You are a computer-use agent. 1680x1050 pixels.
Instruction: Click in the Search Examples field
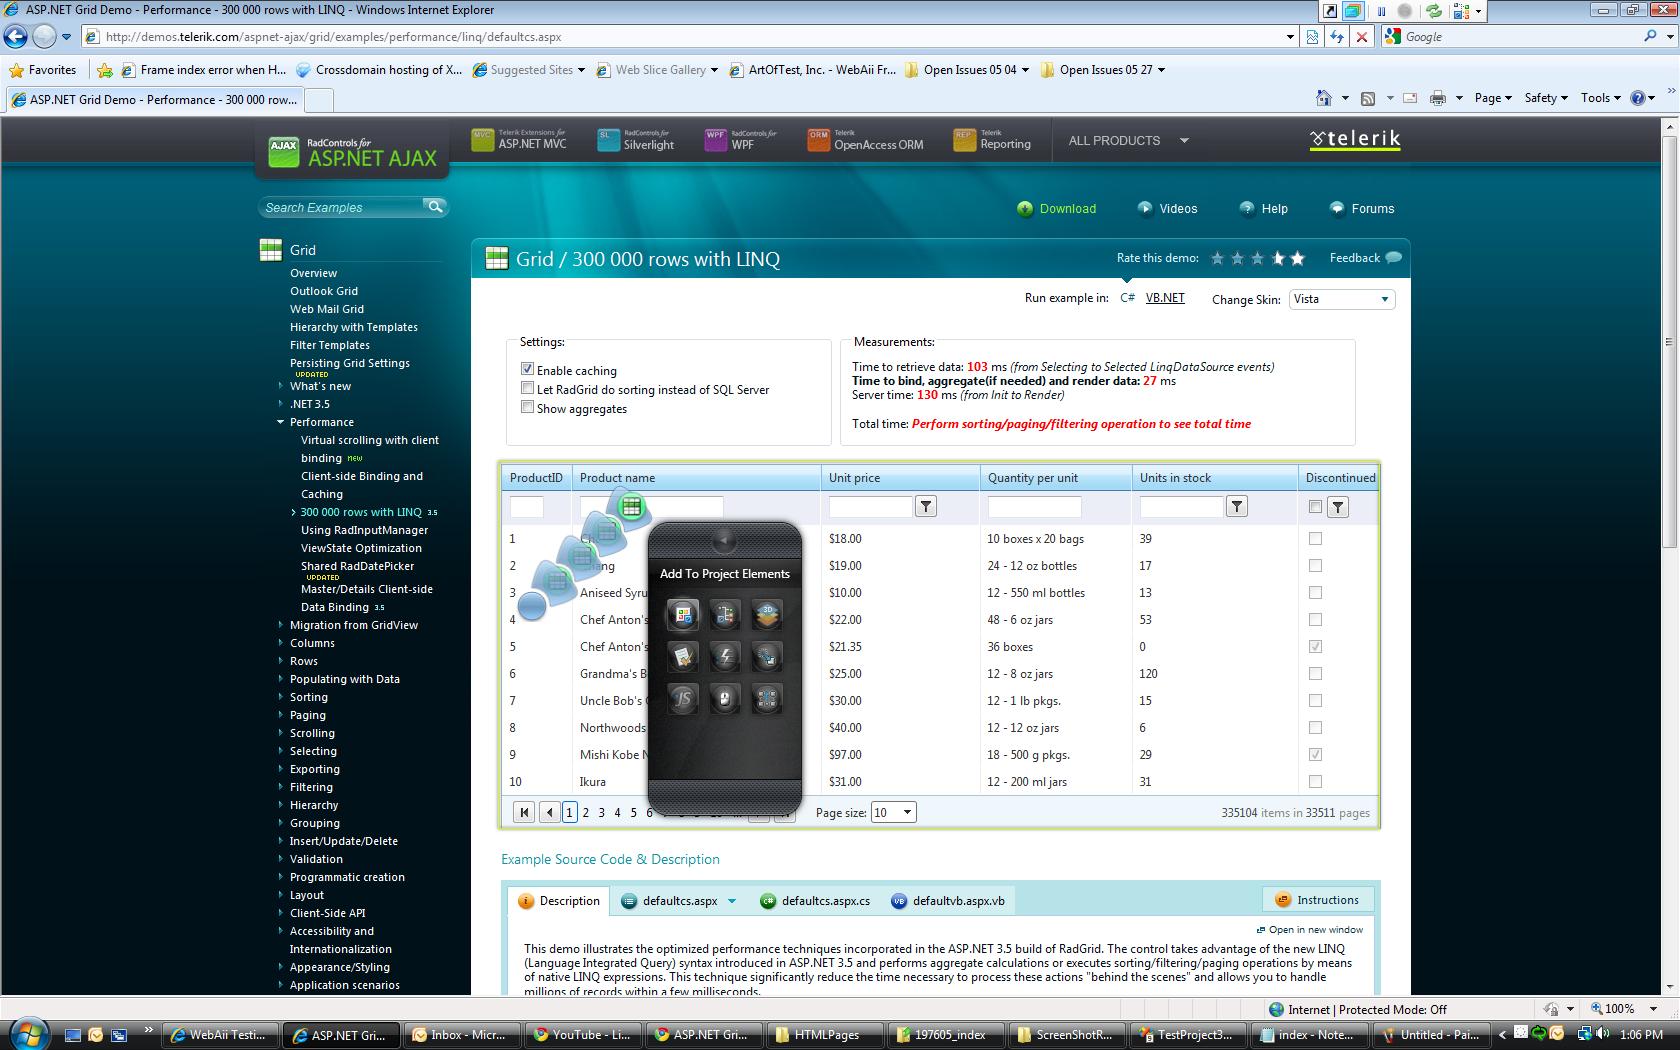pos(340,208)
